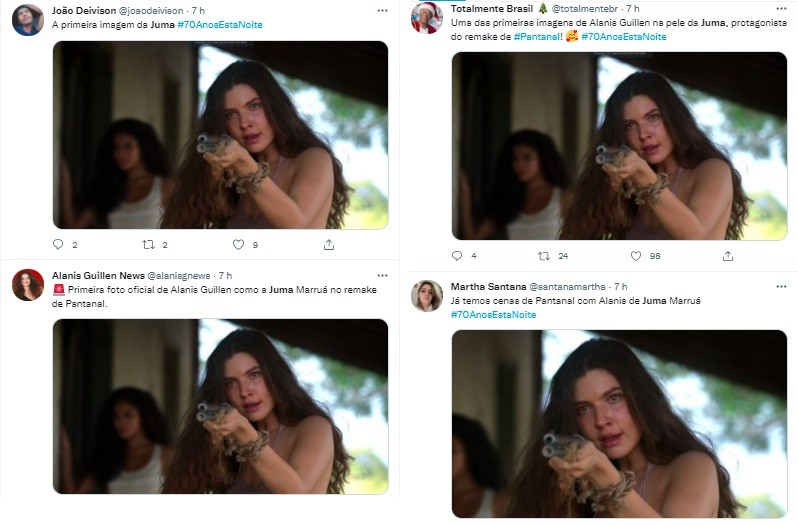Retweet Totalmente Brasil's post
The width and height of the screenshot is (798, 526).
pyautogui.click(x=545, y=256)
